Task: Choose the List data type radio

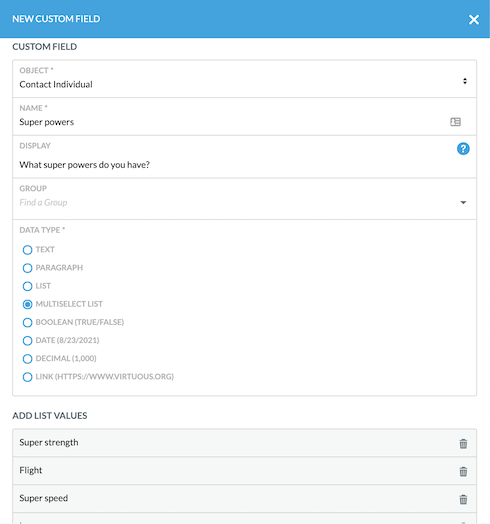Action: 27,286
